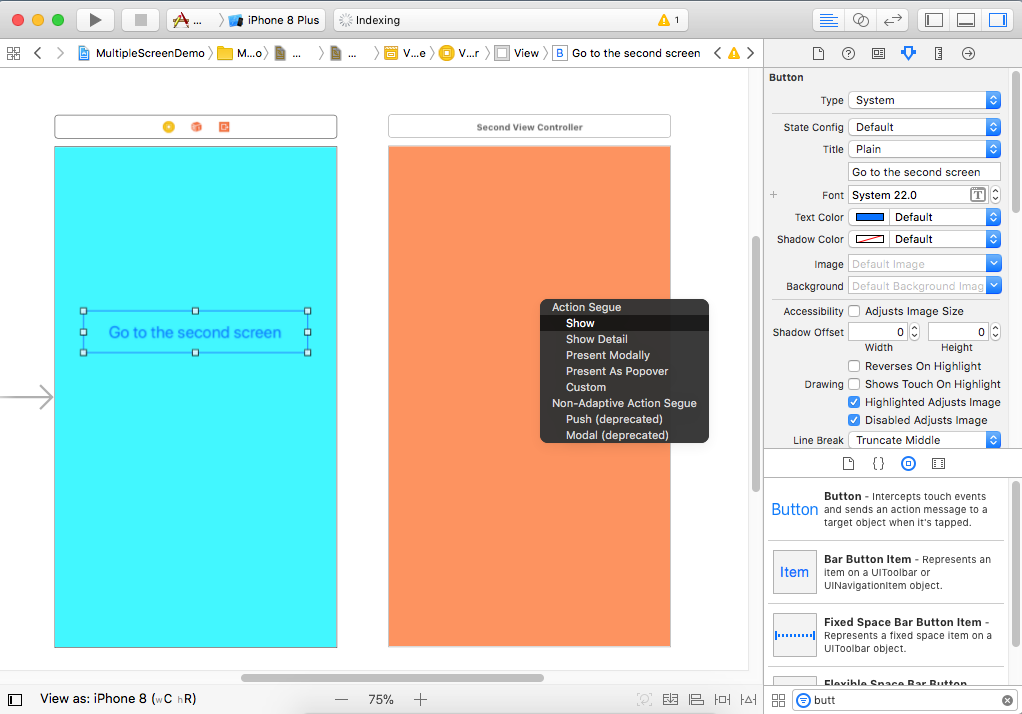Open the Embed In Stack menu
This screenshot has width=1022, height=714.
[670, 700]
